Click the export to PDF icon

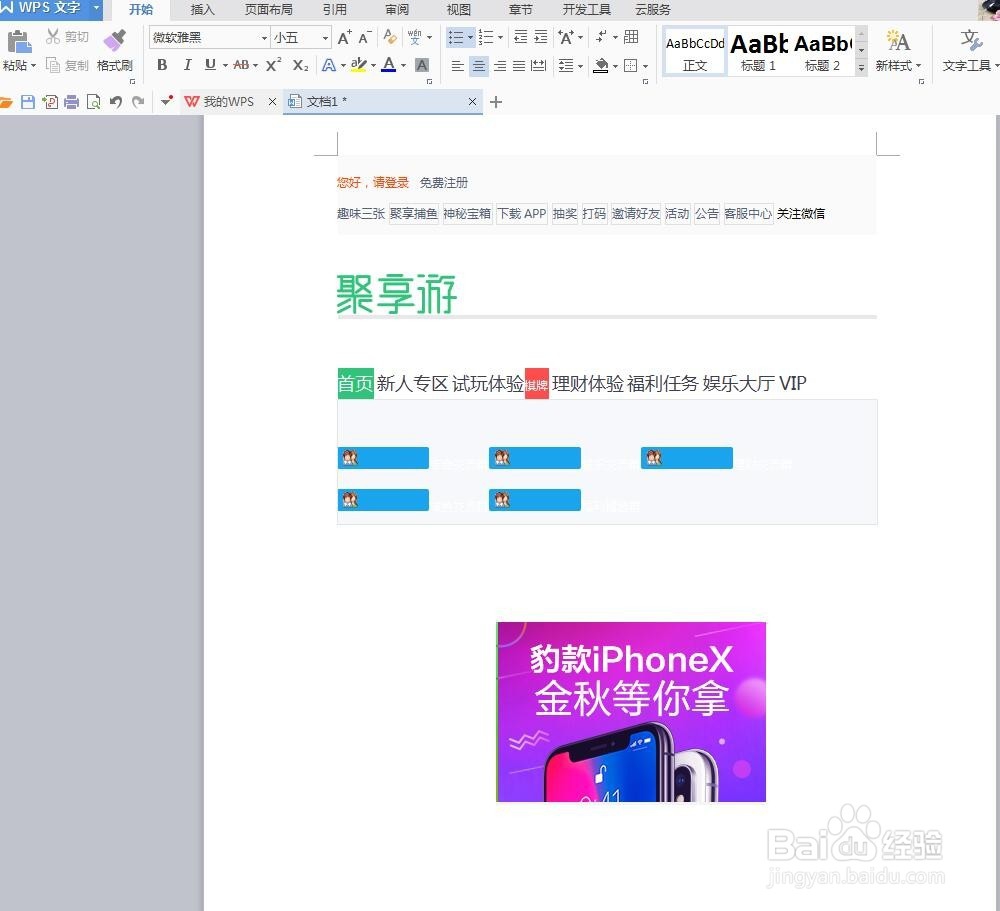point(50,102)
